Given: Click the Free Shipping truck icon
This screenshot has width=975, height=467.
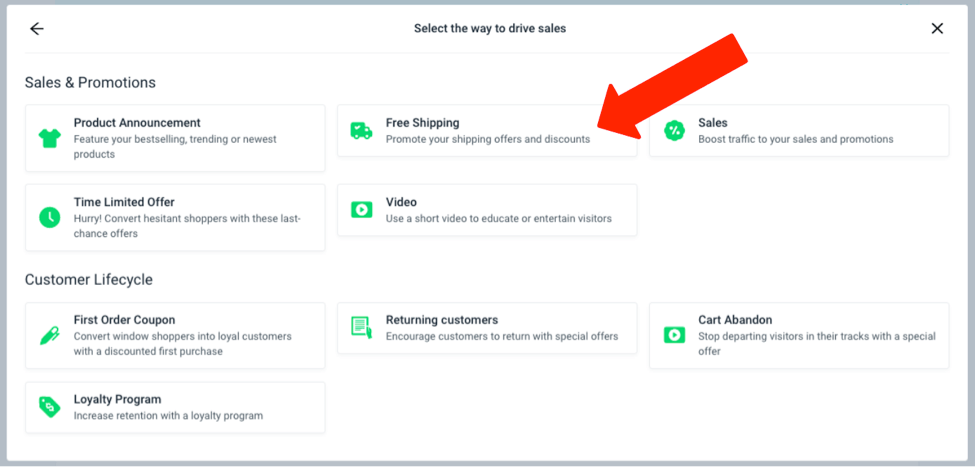Looking at the screenshot, I should (x=361, y=130).
